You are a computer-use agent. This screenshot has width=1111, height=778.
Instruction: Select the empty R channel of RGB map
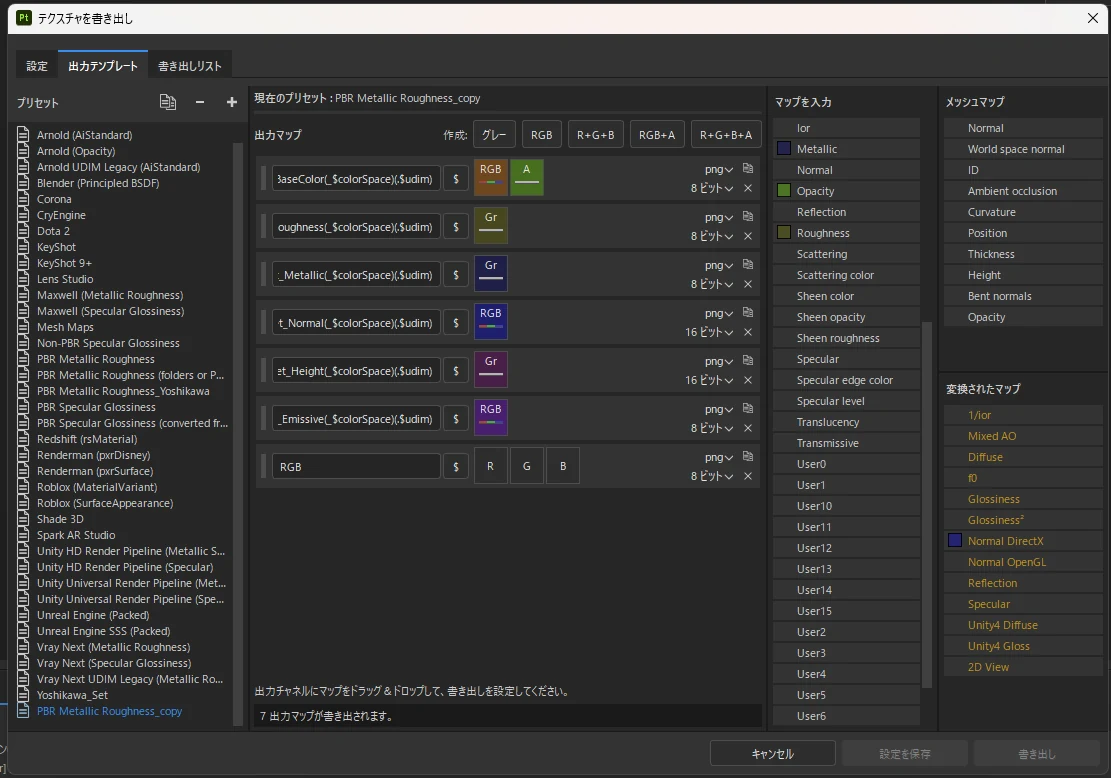490,466
